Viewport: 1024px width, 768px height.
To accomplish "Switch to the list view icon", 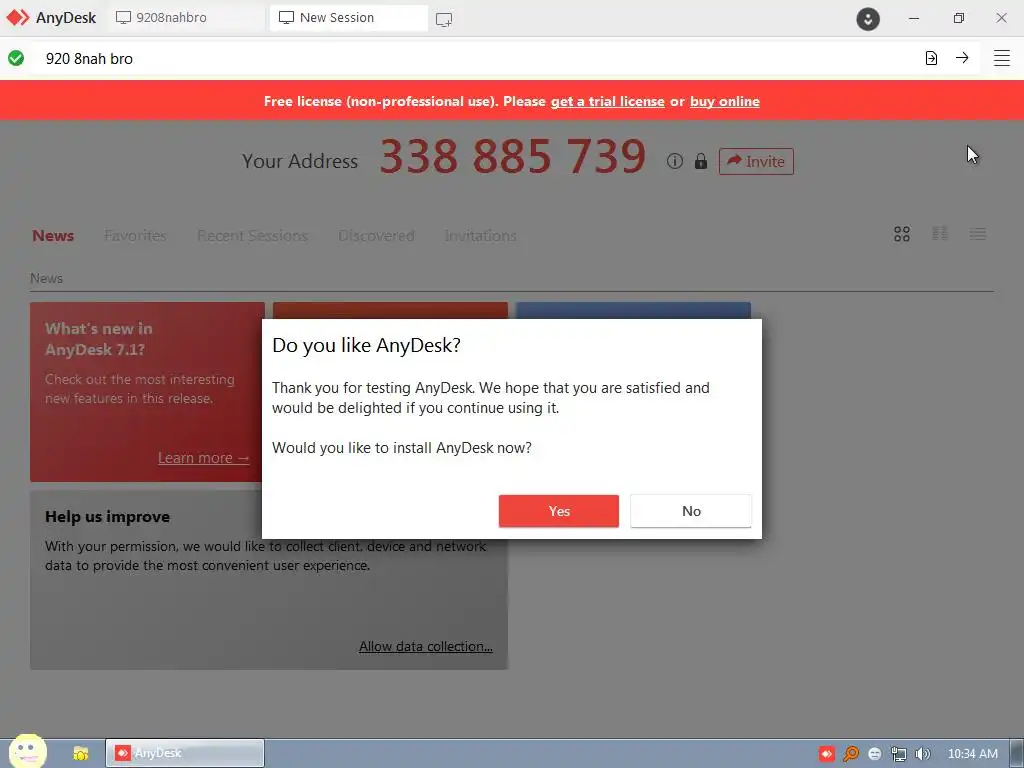I will 978,234.
